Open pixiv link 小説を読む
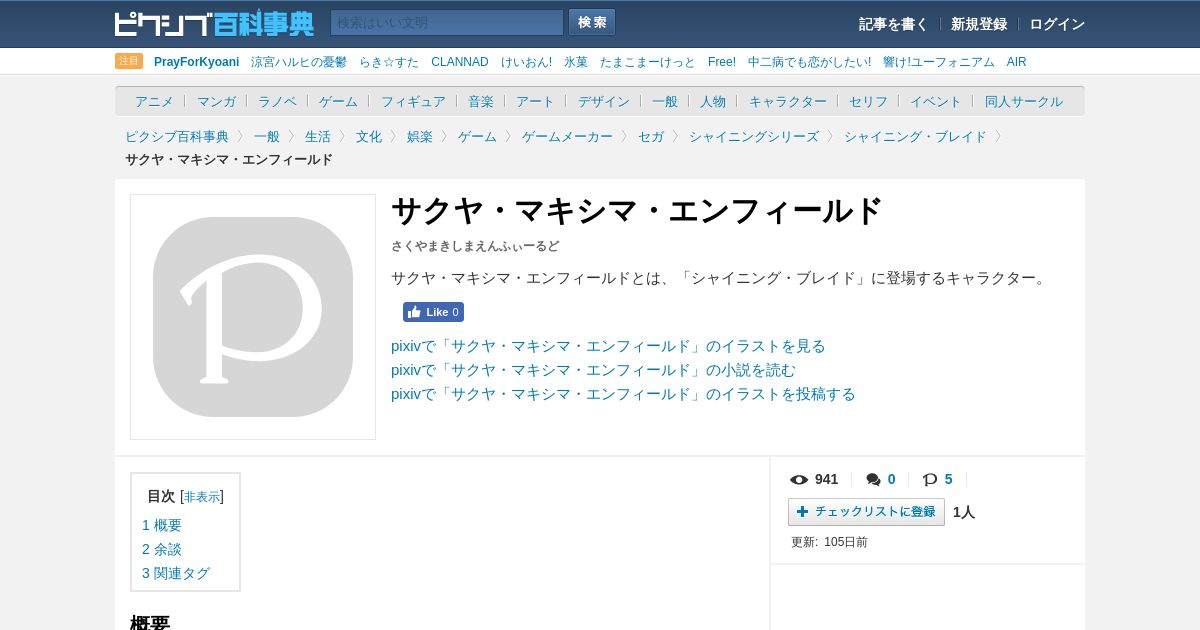The height and width of the screenshot is (630, 1200). [x=593, y=370]
